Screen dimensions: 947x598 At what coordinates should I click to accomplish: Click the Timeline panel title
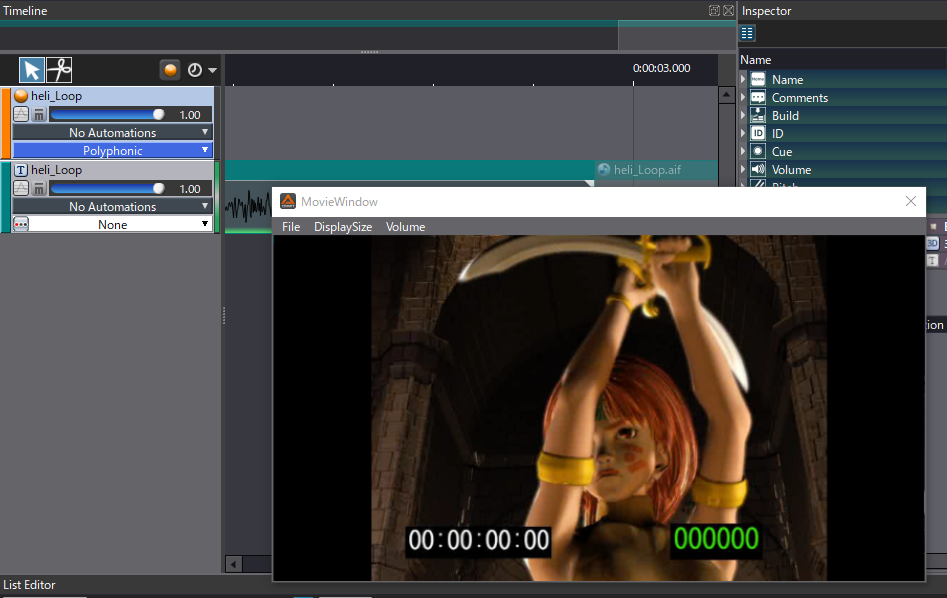(25, 10)
